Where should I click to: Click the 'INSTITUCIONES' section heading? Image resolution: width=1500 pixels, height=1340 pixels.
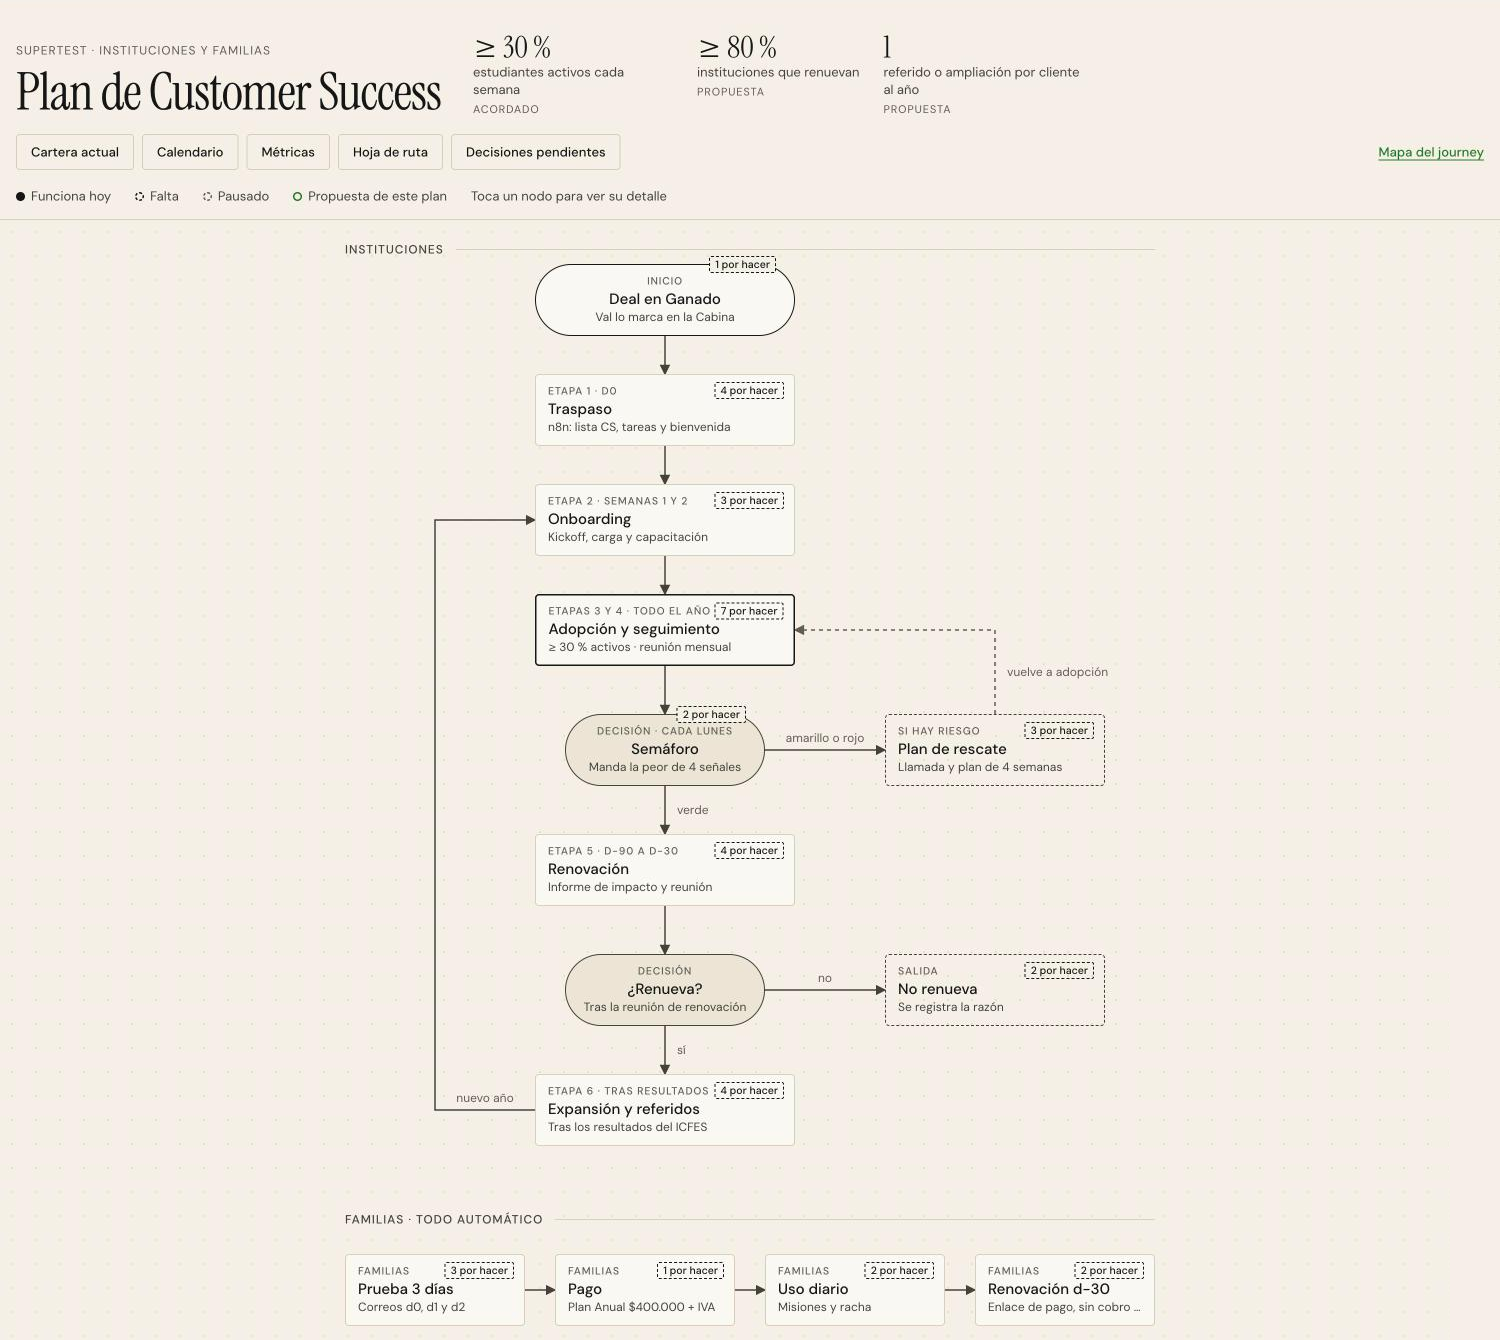pyautogui.click(x=394, y=249)
